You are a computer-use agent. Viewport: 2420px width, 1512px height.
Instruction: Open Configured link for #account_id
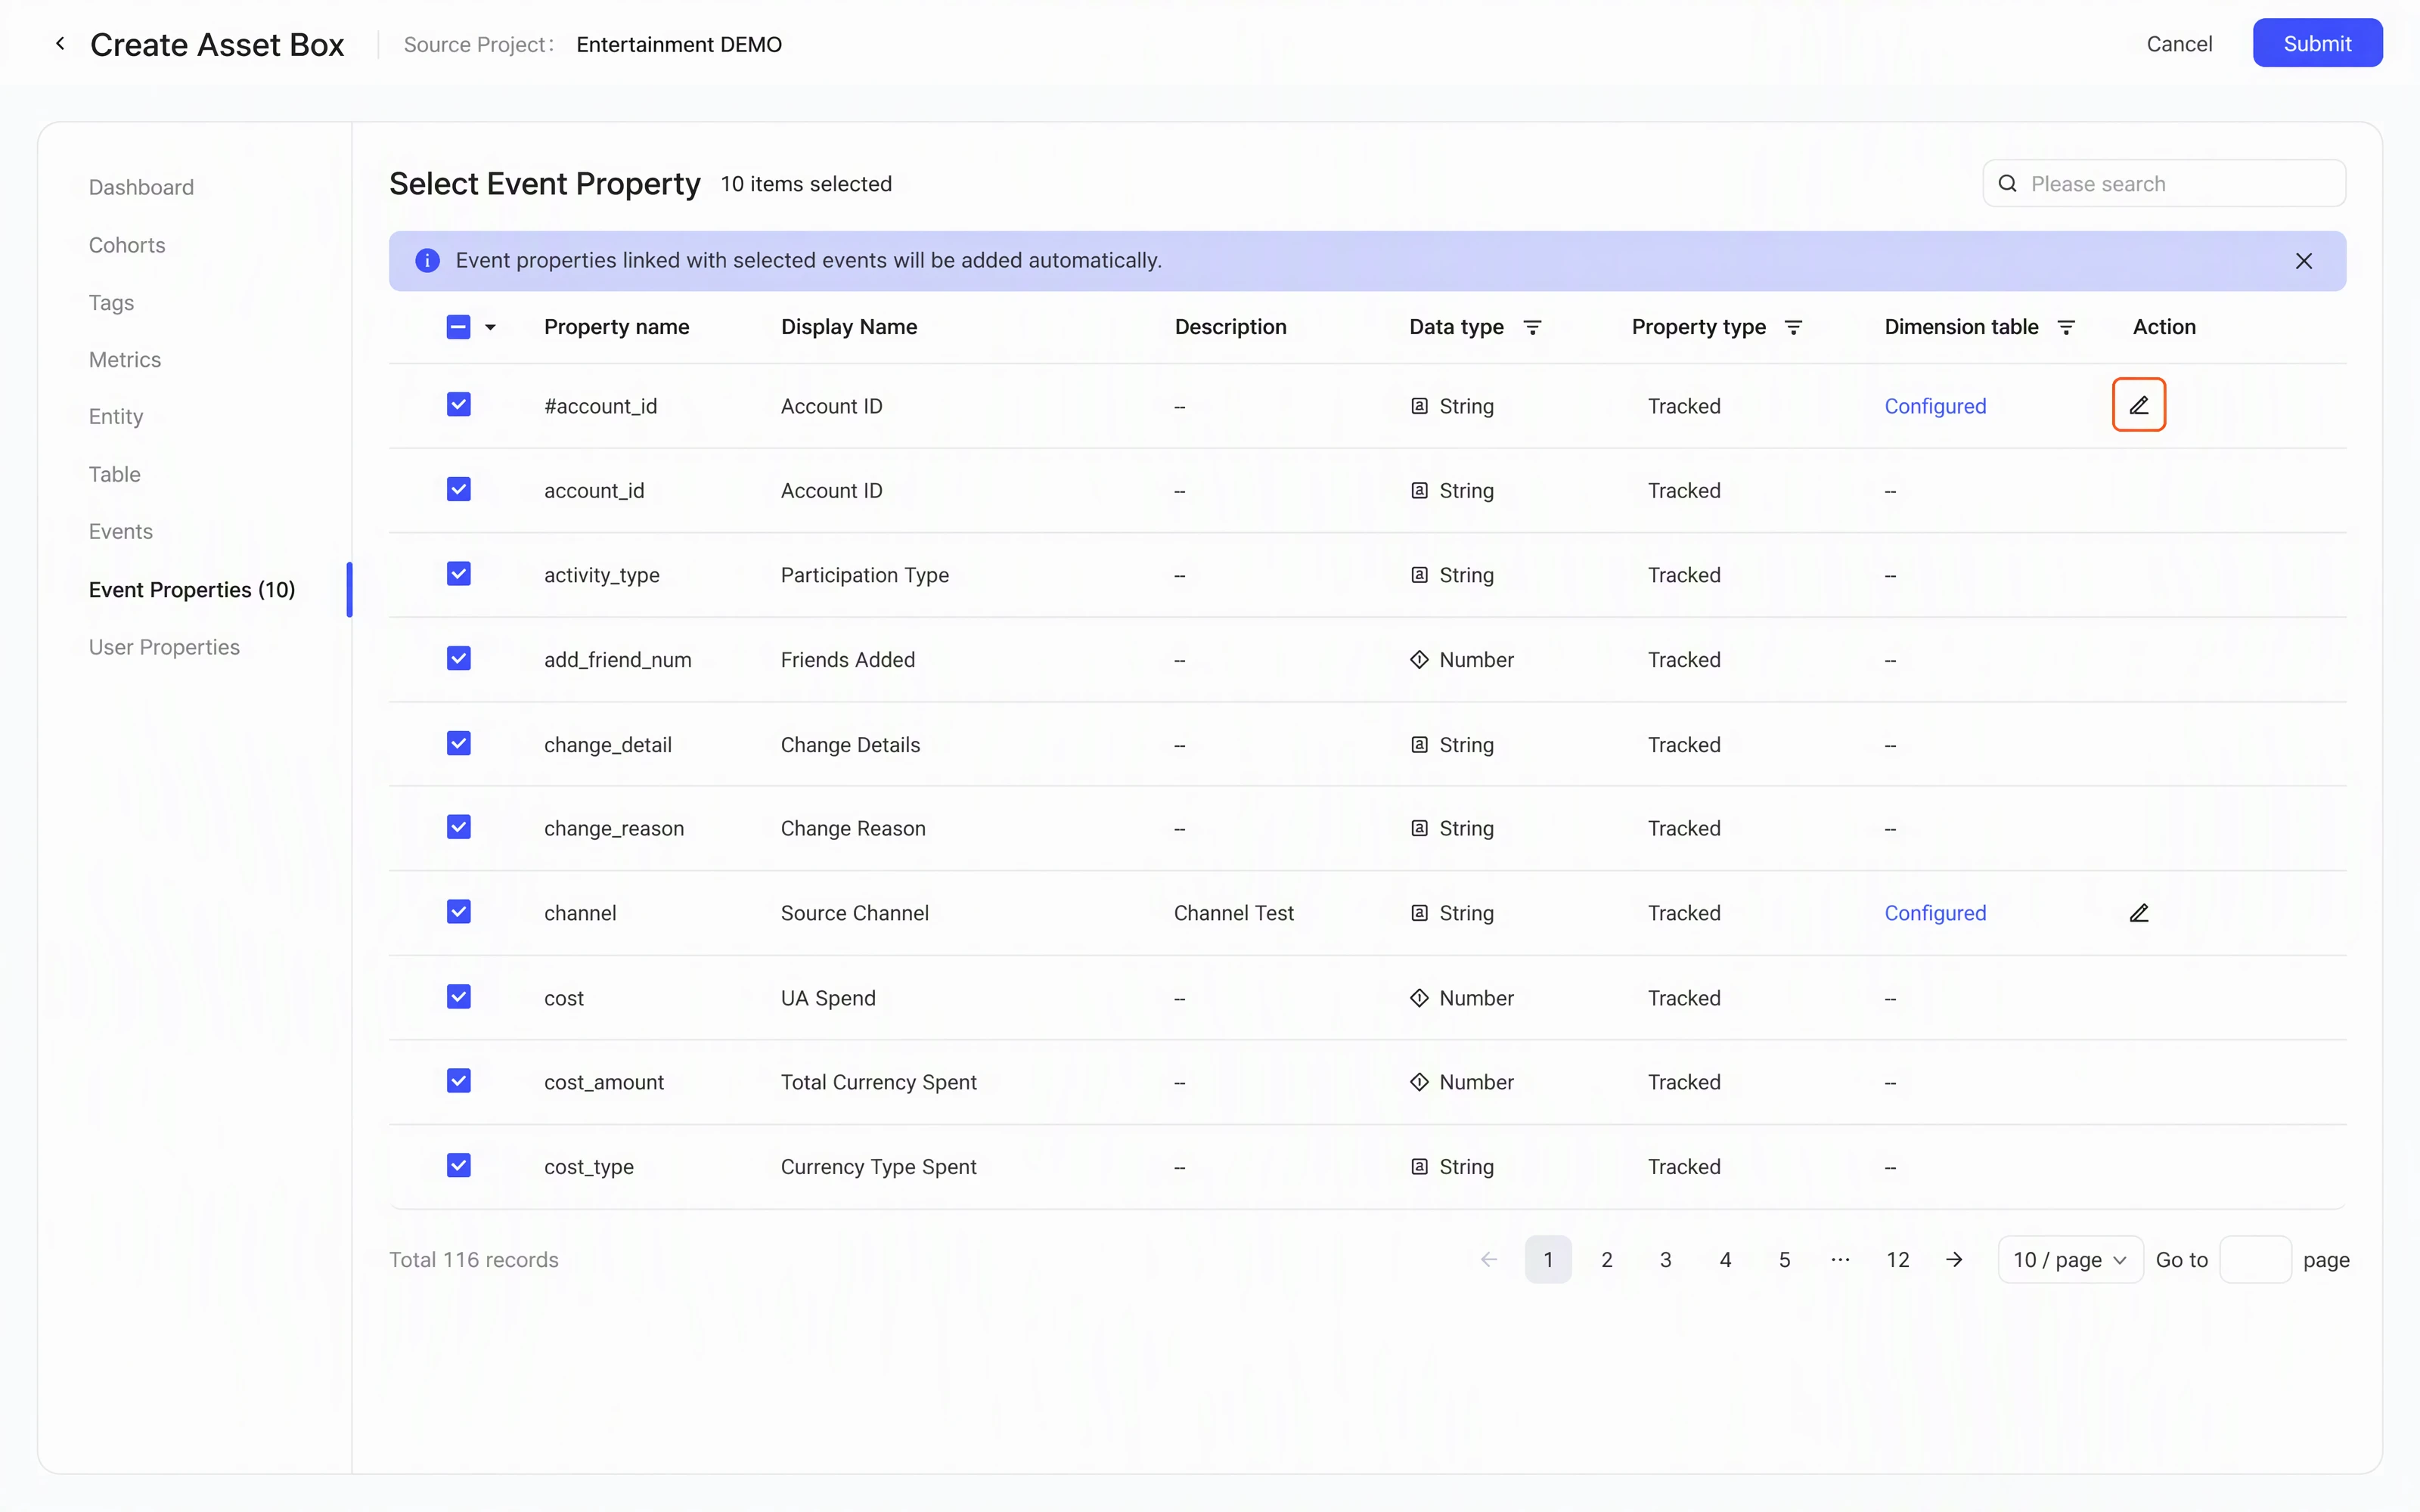click(1935, 406)
